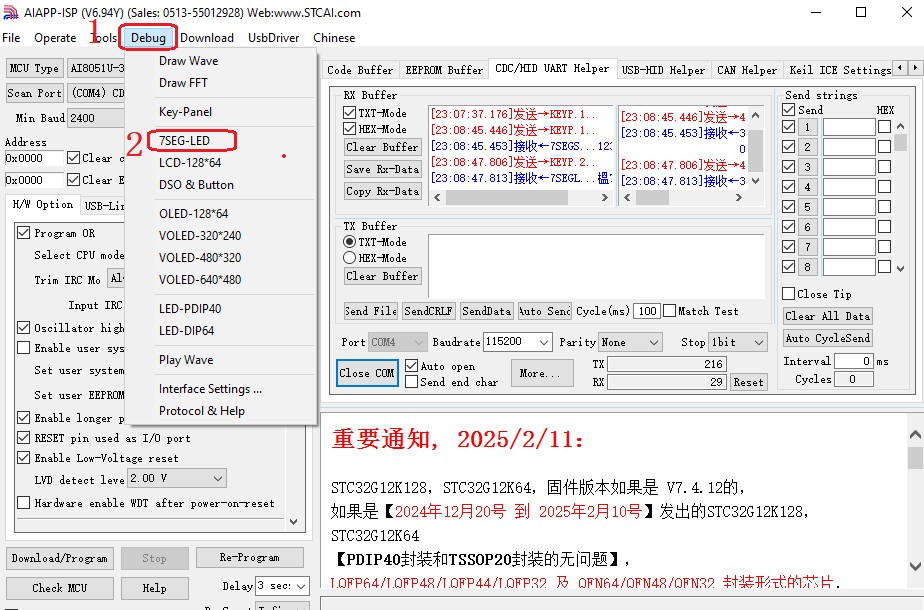924x610 pixels.
Task: Open the Delay seconds dropdown
Action: [282, 586]
